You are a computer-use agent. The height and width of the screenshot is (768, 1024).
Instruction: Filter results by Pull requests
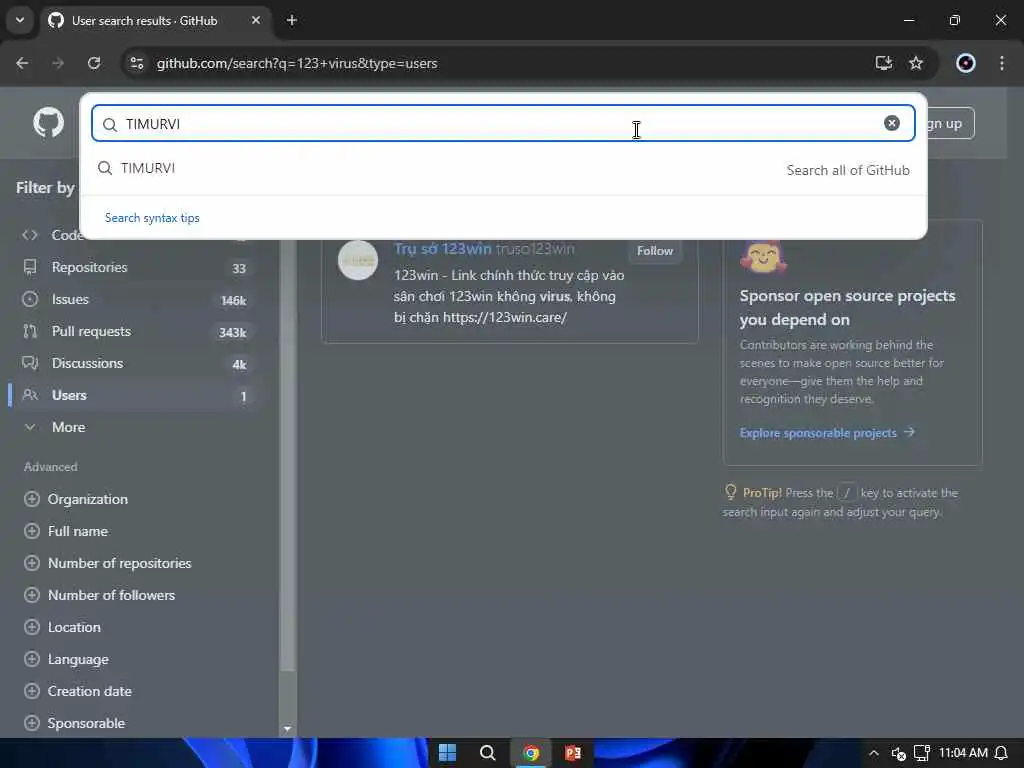click(135, 331)
